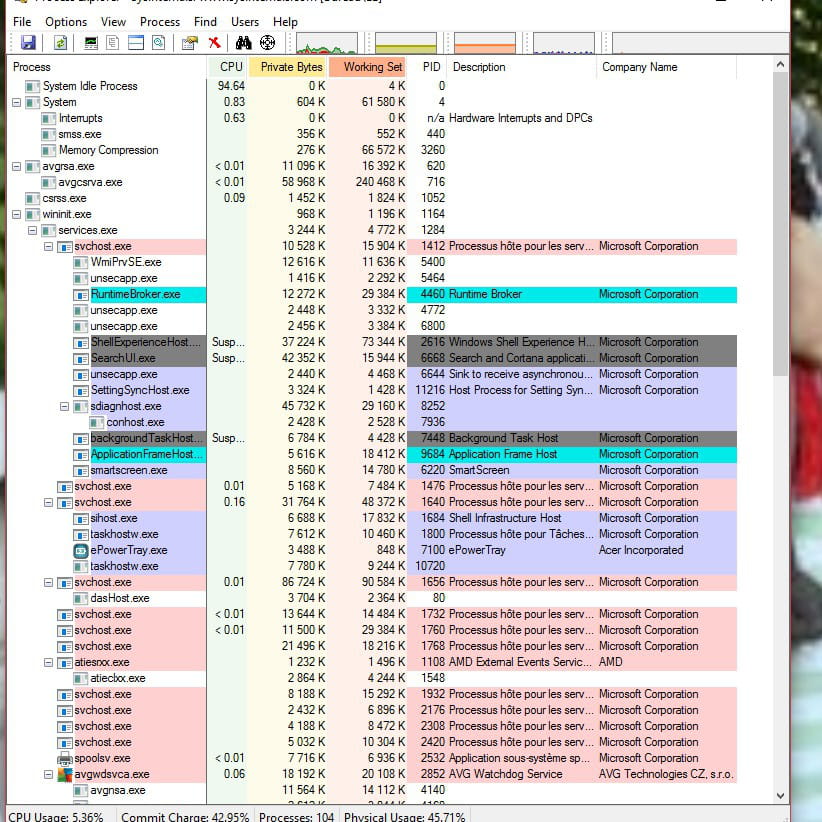Click the process list scrollbar down arrow
Screen dimensions: 822x822
tap(780, 795)
